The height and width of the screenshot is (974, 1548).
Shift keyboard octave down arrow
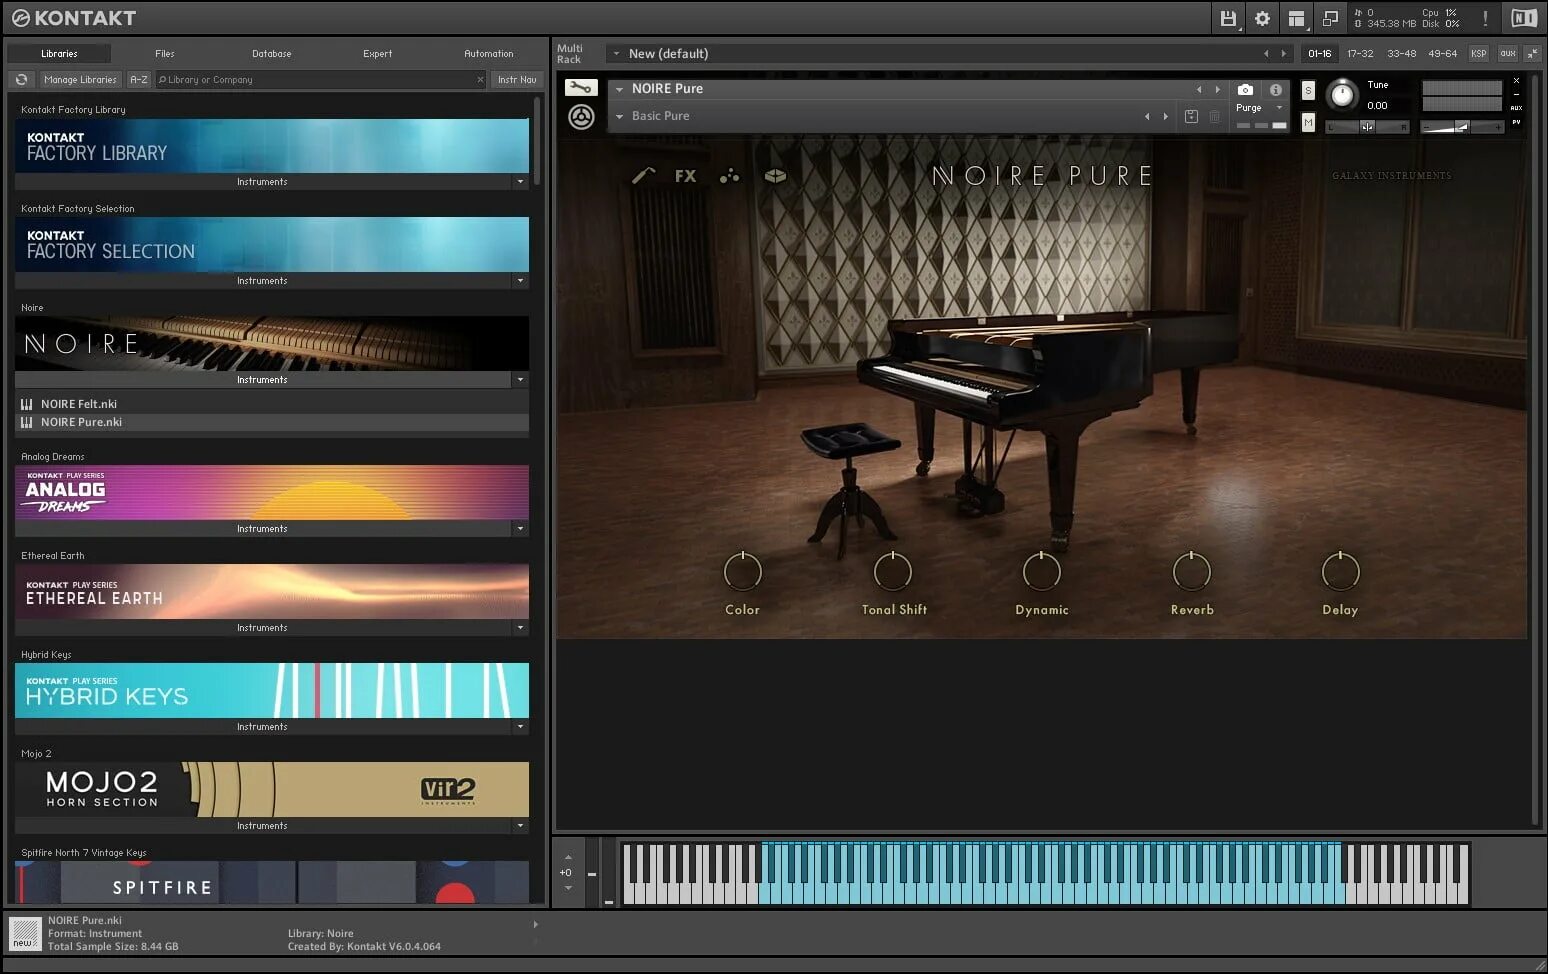click(568, 888)
